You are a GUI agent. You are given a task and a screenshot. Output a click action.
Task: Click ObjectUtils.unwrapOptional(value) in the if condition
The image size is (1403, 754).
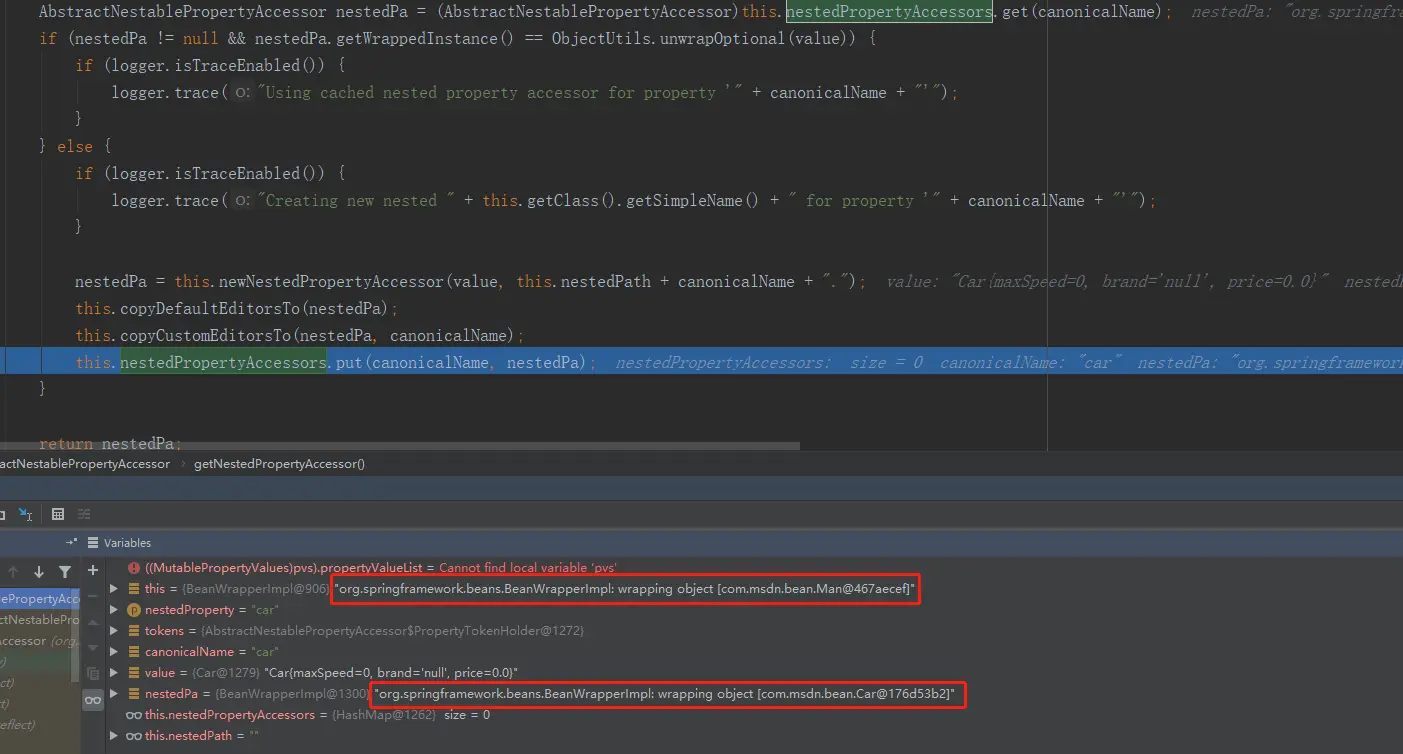pos(706,38)
